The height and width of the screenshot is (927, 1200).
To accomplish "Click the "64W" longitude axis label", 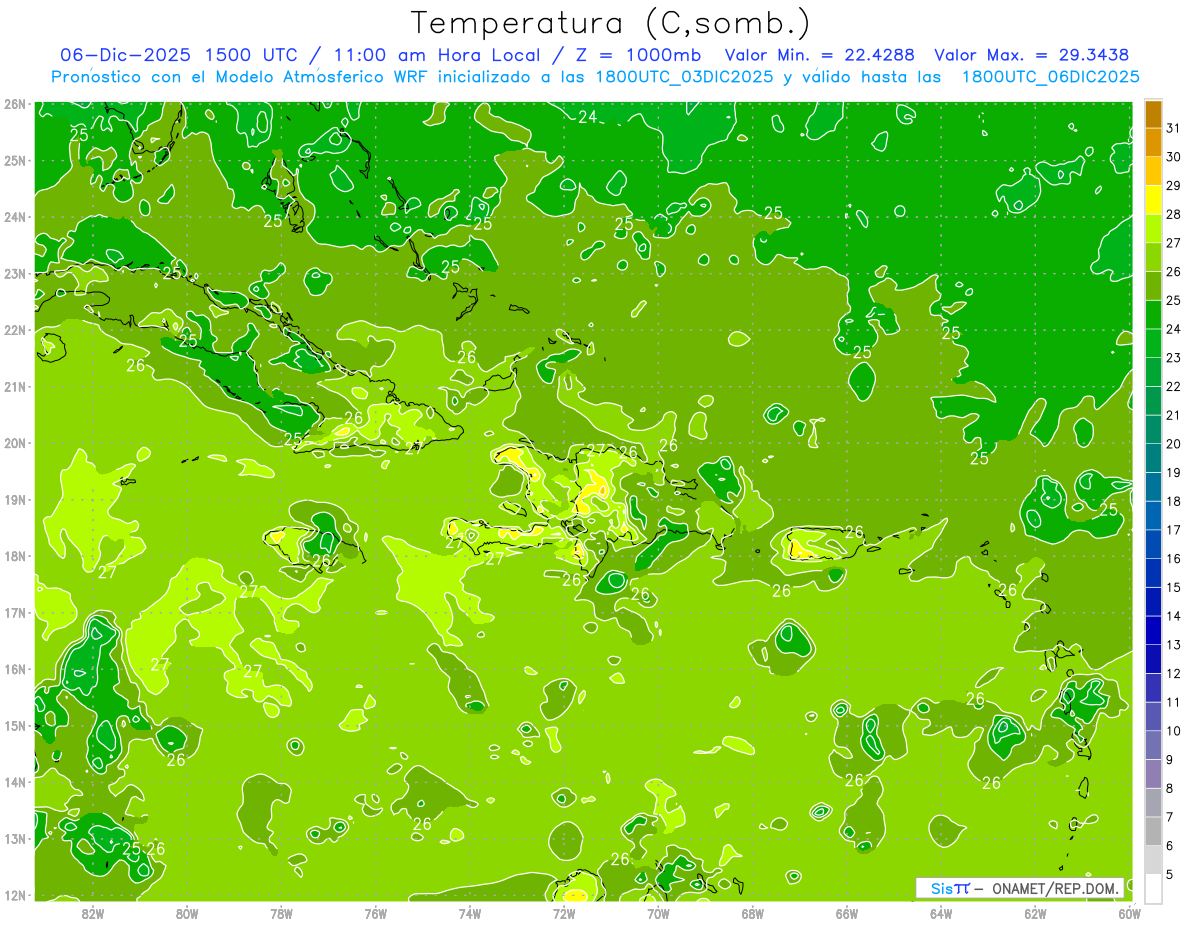I will (941, 914).
